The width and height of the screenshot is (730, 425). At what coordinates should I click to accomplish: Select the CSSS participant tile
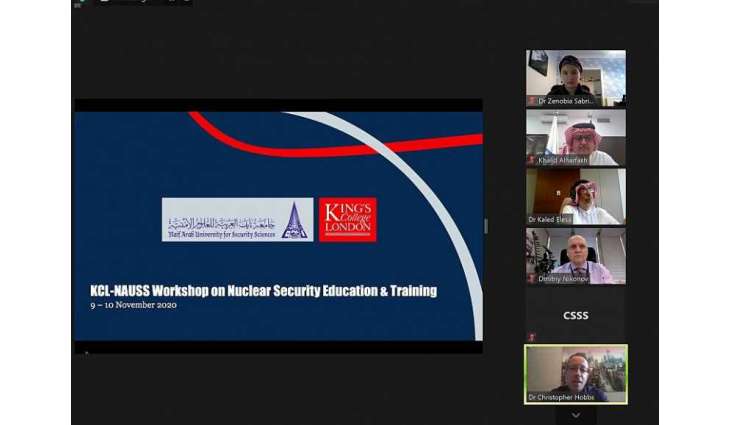pyautogui.click(x=576, y=315)
